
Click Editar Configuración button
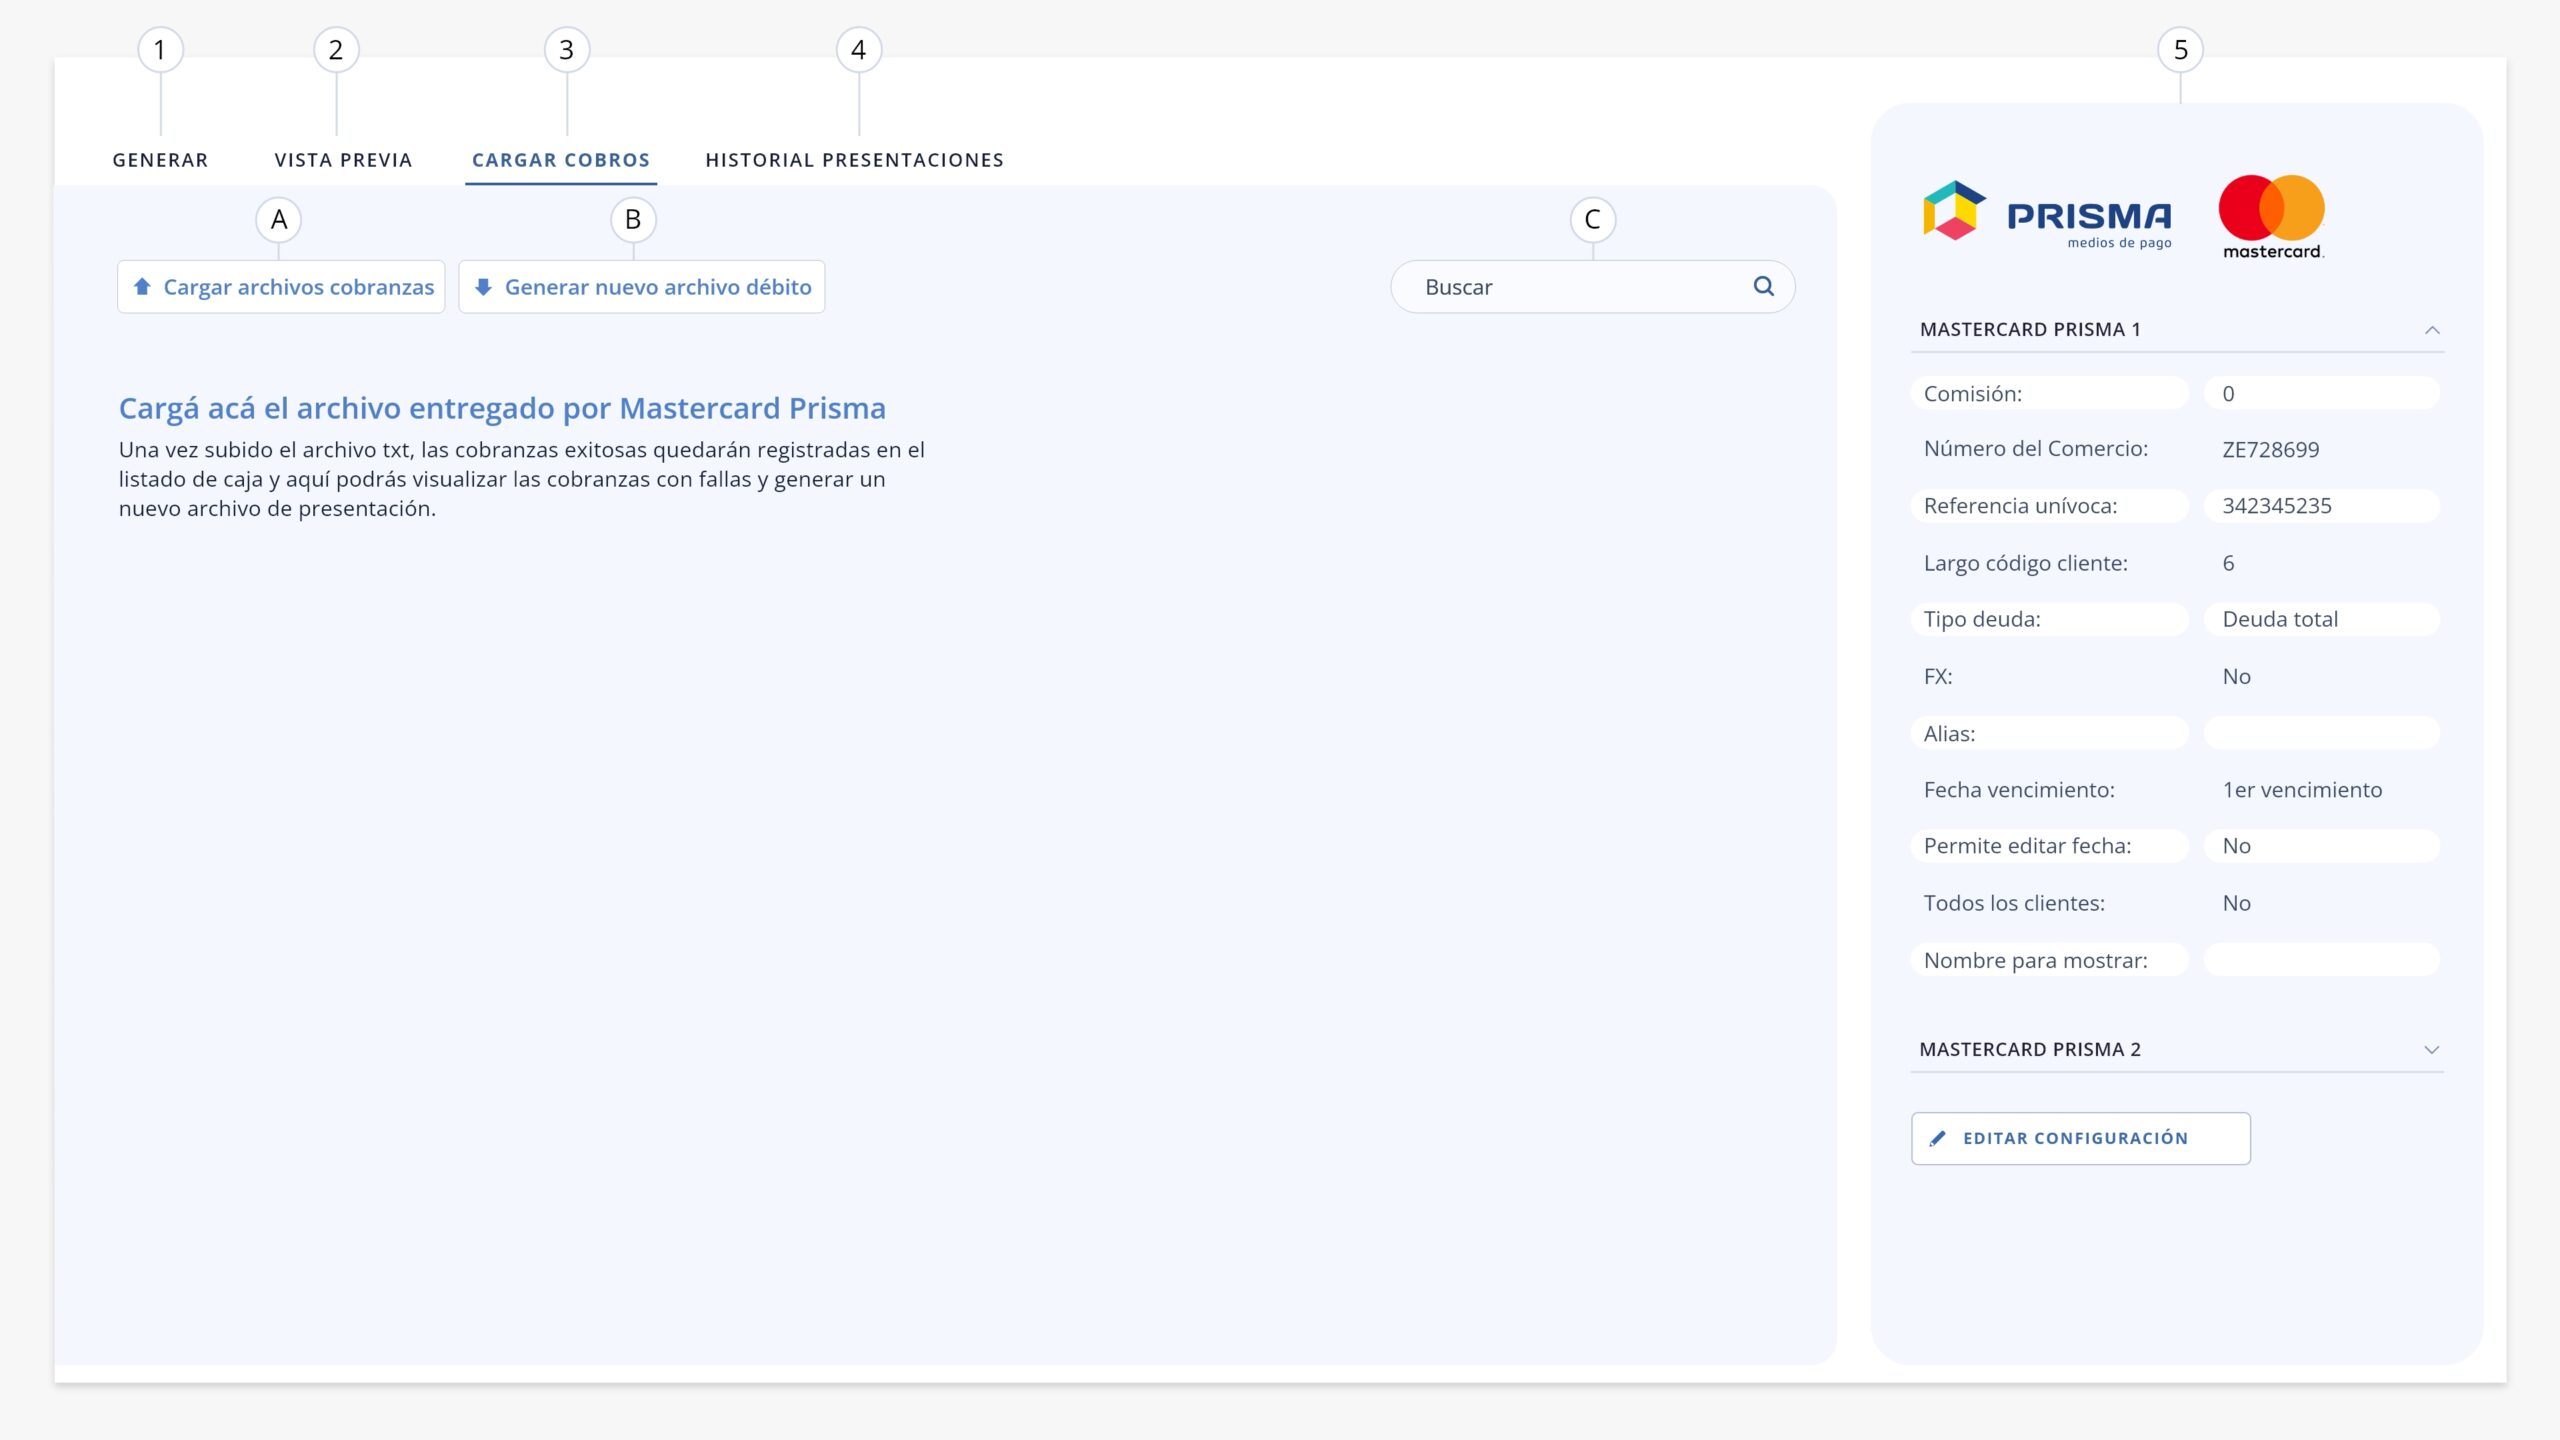click(2081, 1138)
